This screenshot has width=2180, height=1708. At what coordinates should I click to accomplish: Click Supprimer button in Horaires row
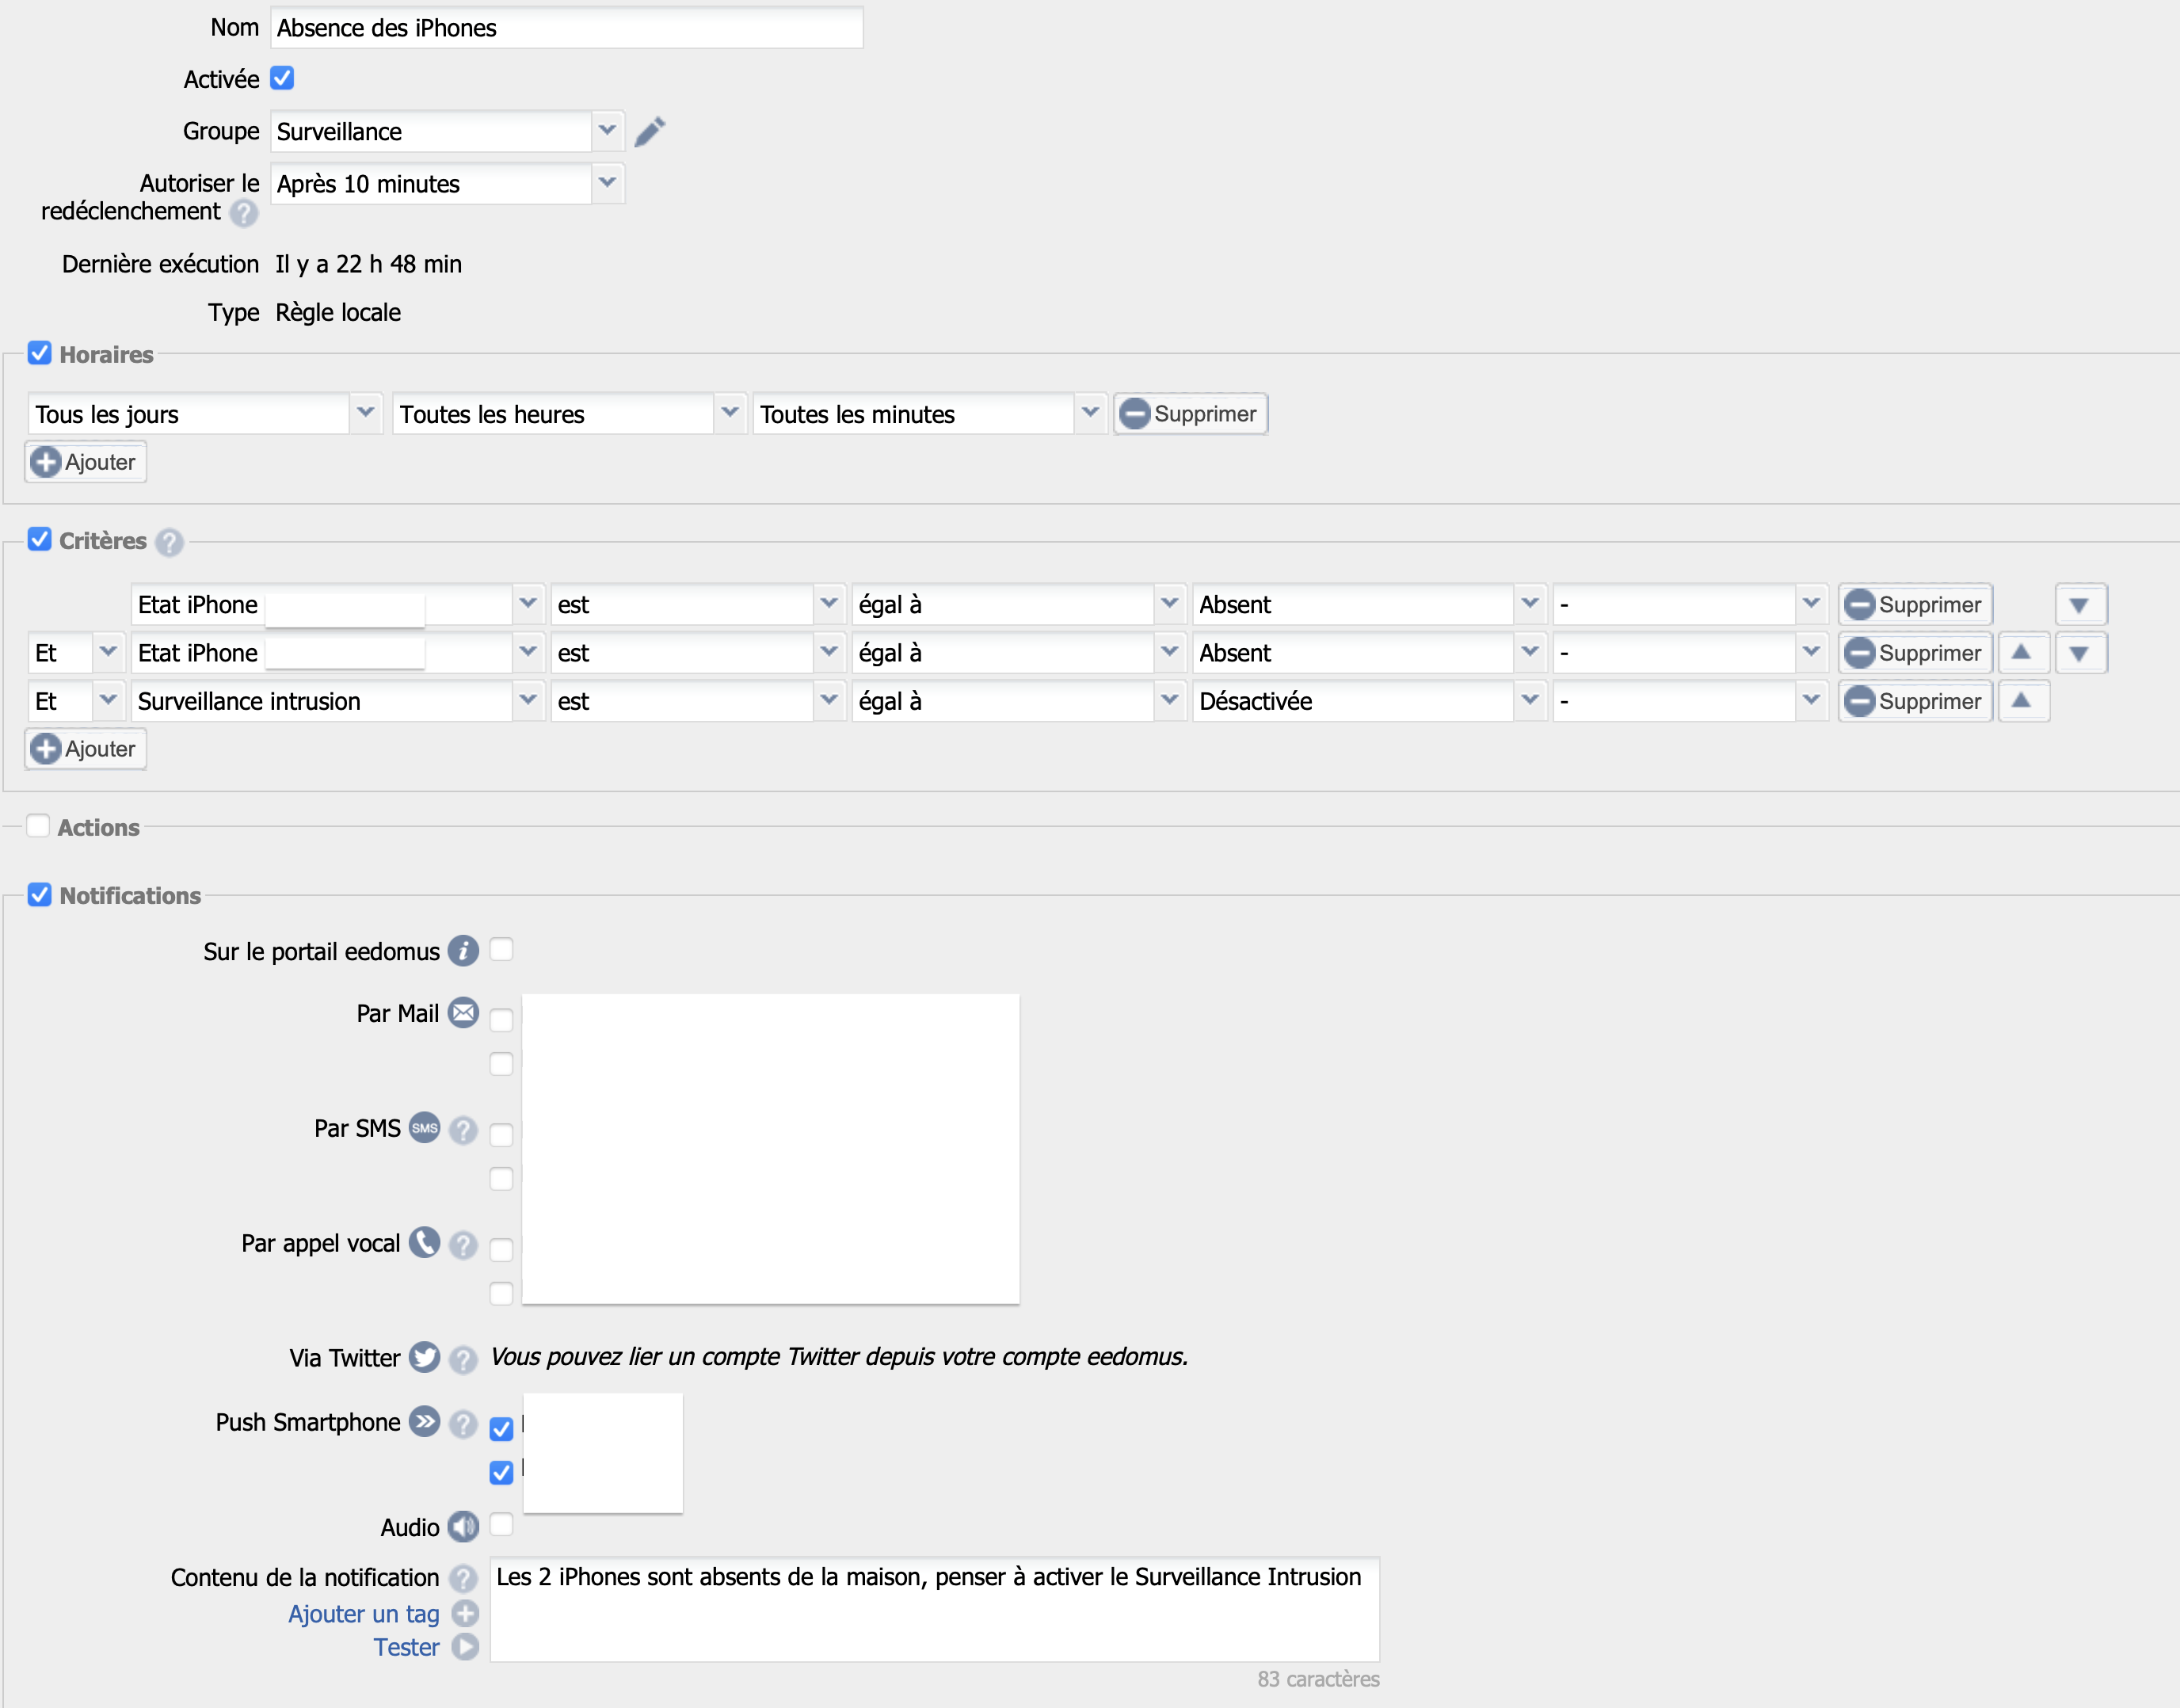(x=1190, y=414)
